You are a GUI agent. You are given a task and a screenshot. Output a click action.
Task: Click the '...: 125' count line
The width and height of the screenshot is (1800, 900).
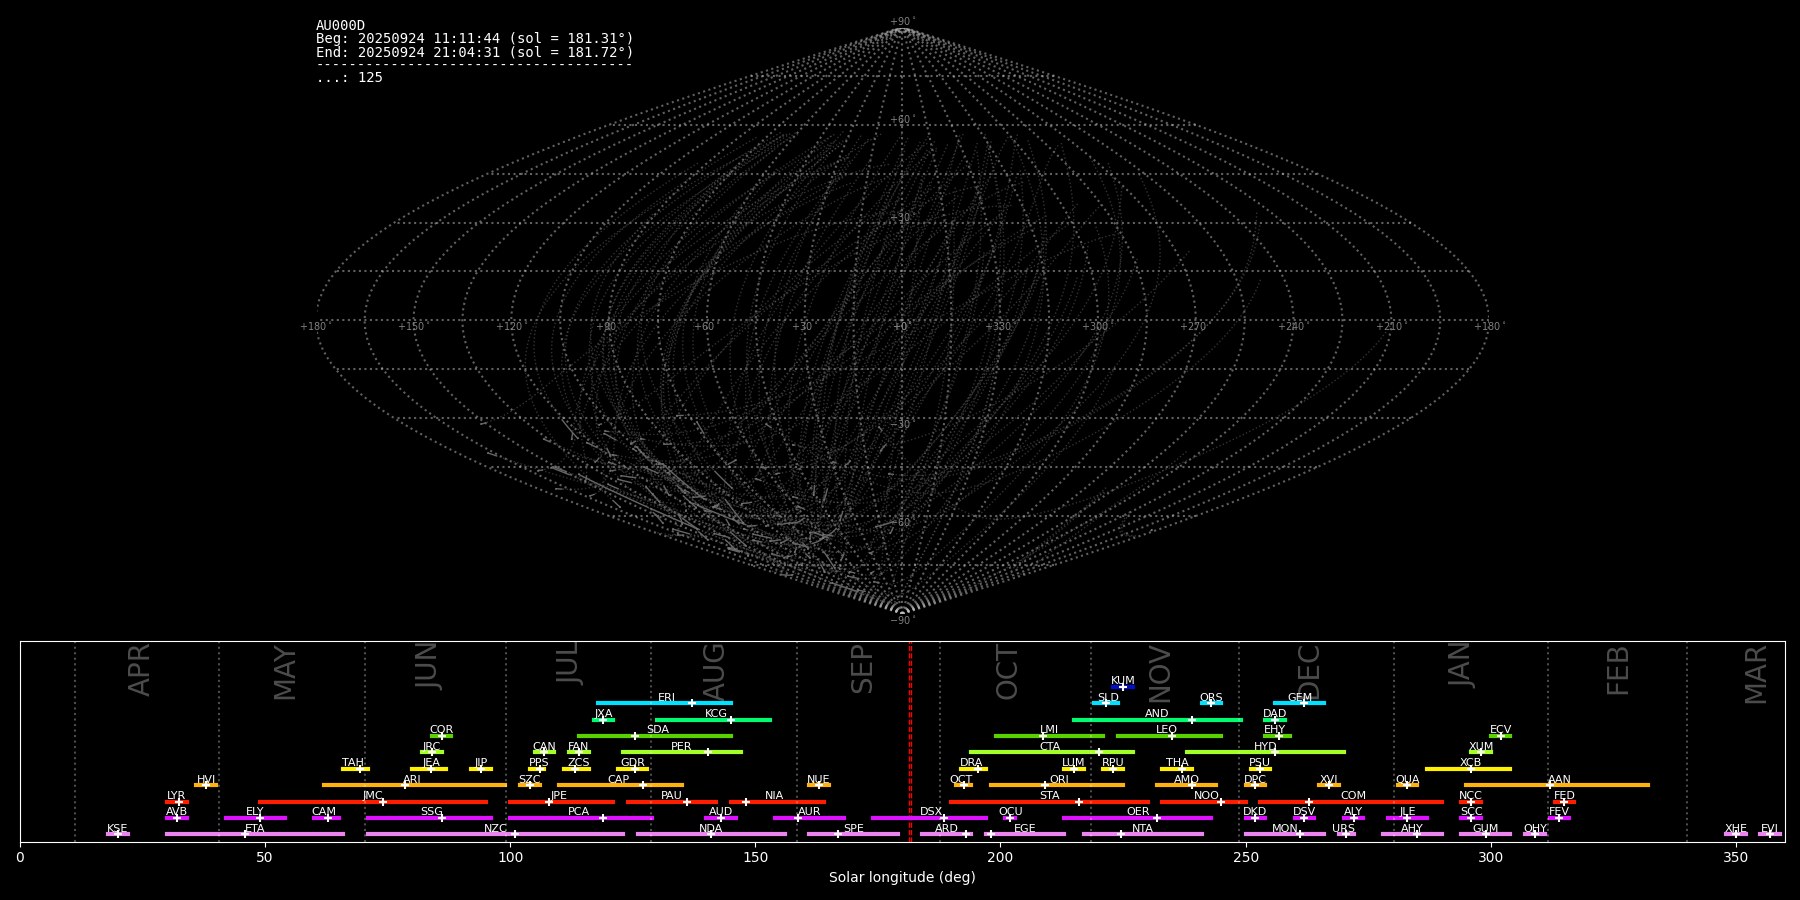(x=349, y=78)
